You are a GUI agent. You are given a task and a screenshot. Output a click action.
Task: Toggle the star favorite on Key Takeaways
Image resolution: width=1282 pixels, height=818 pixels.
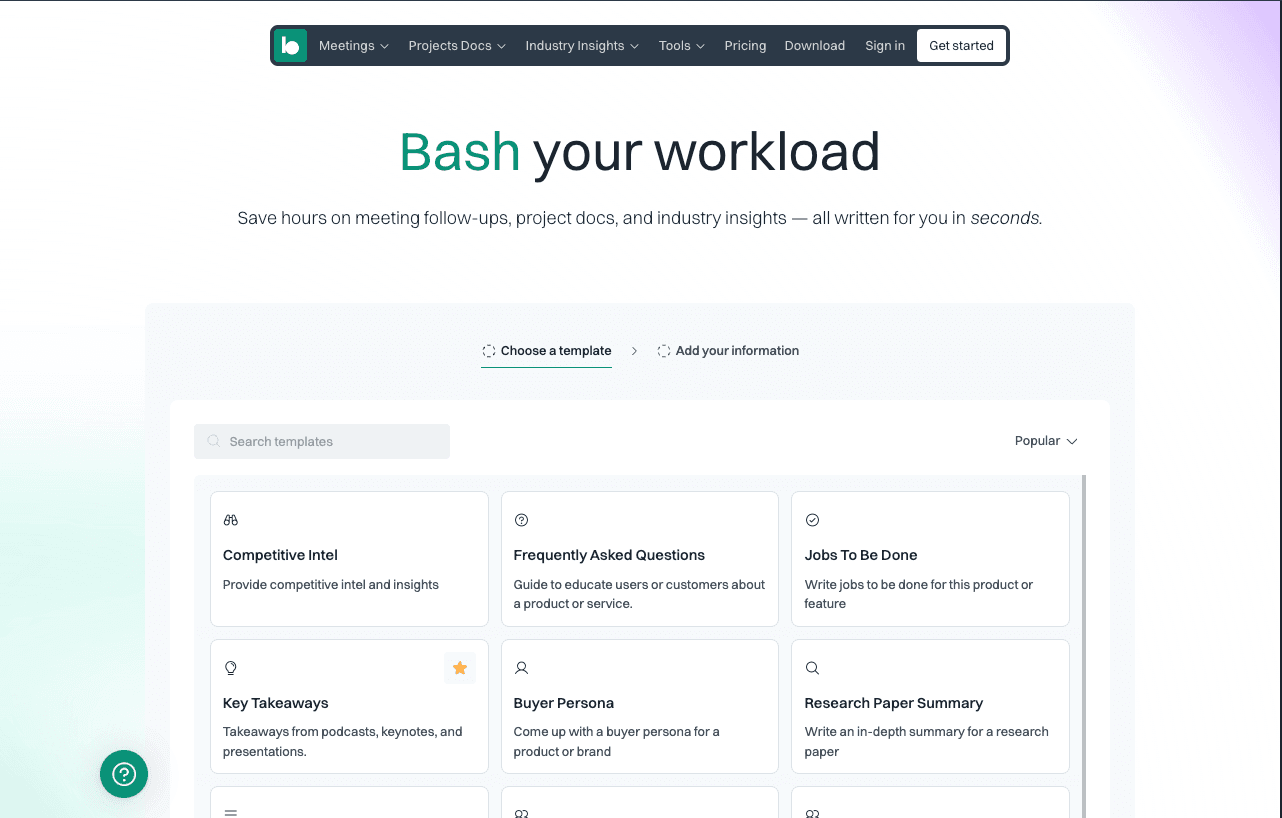(x=460, y=668)
